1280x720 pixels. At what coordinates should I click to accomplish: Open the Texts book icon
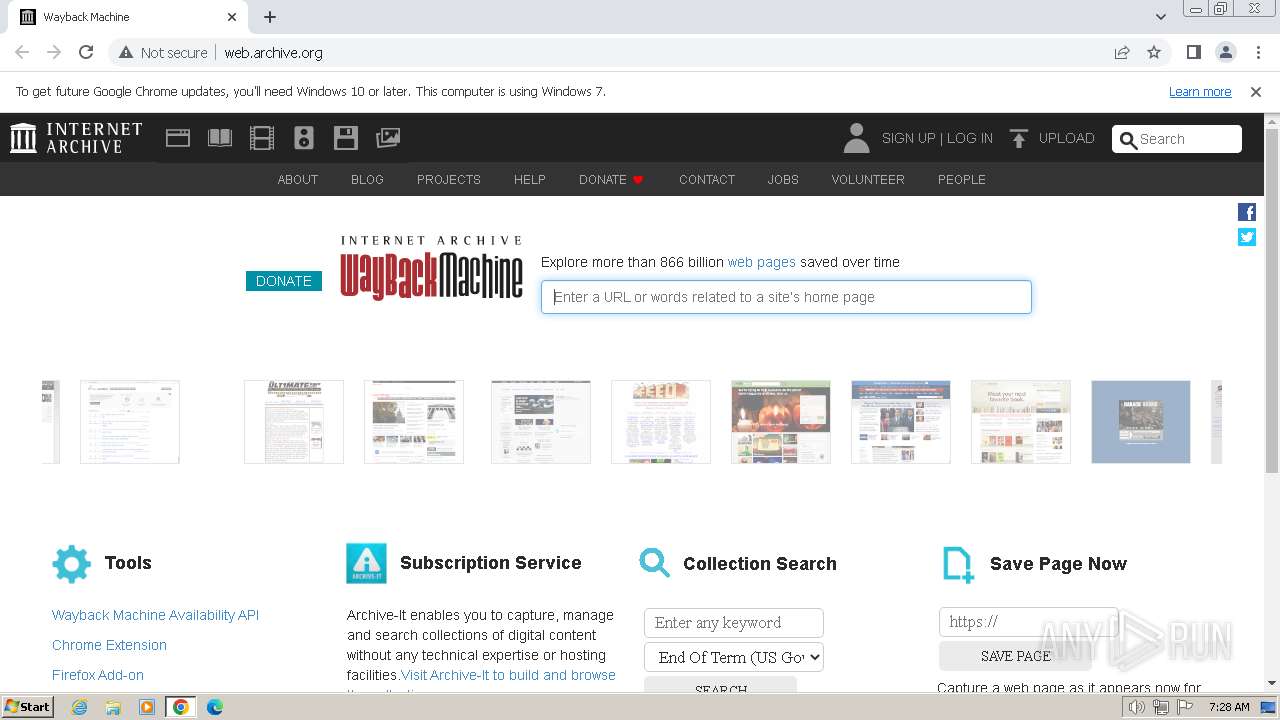click(x=220, y=138)
